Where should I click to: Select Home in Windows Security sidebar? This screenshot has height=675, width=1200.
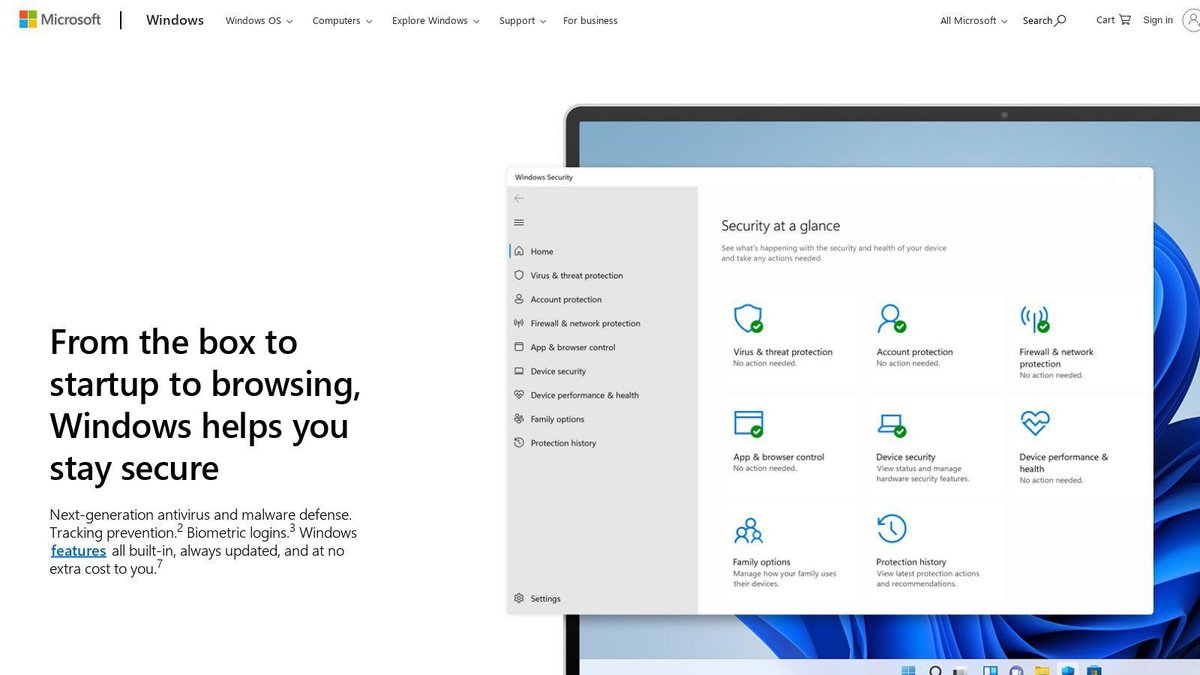click(x=534, y=252)
